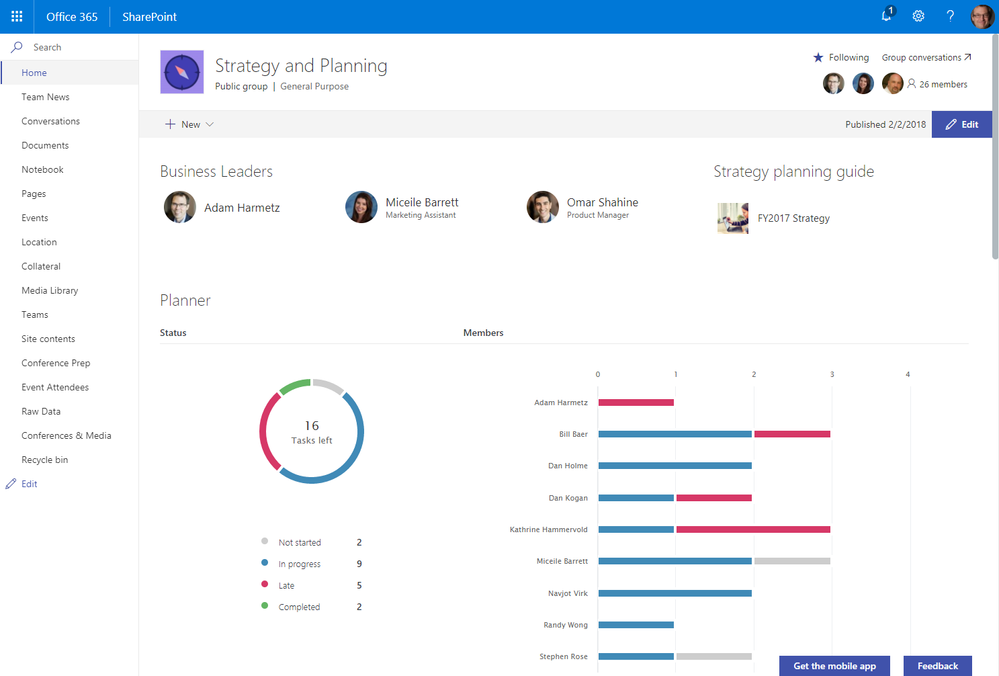Click the Group conversations arrow icon

(967, 57)
